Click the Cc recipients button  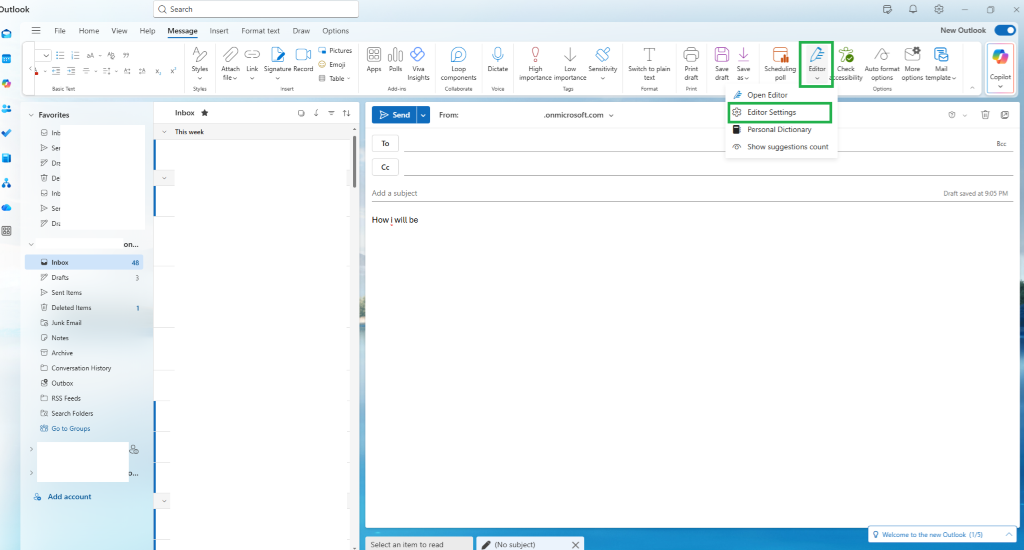click(x=385, y=167)
